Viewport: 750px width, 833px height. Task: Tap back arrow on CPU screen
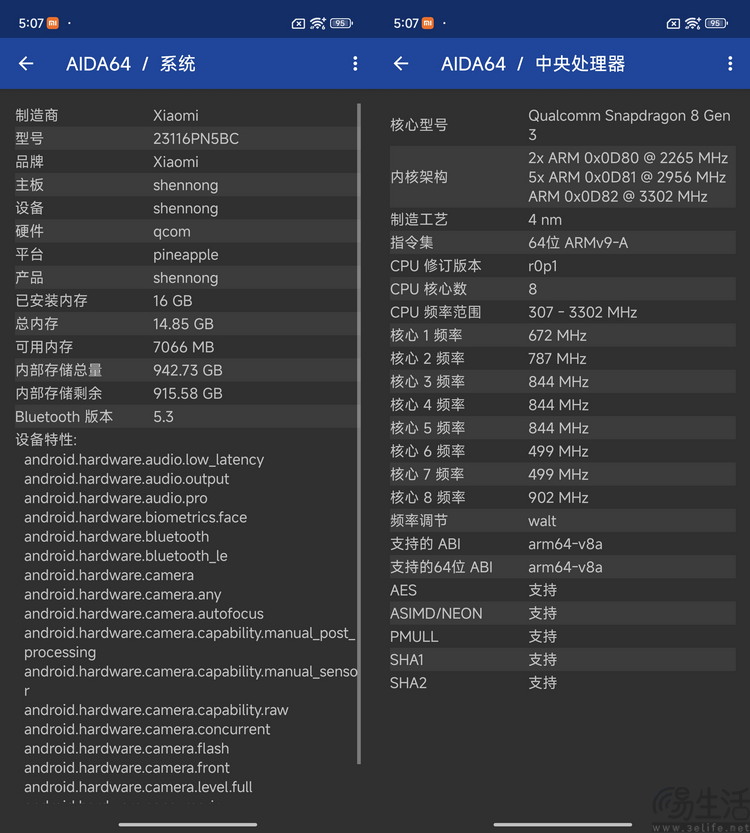click(401, 64)
